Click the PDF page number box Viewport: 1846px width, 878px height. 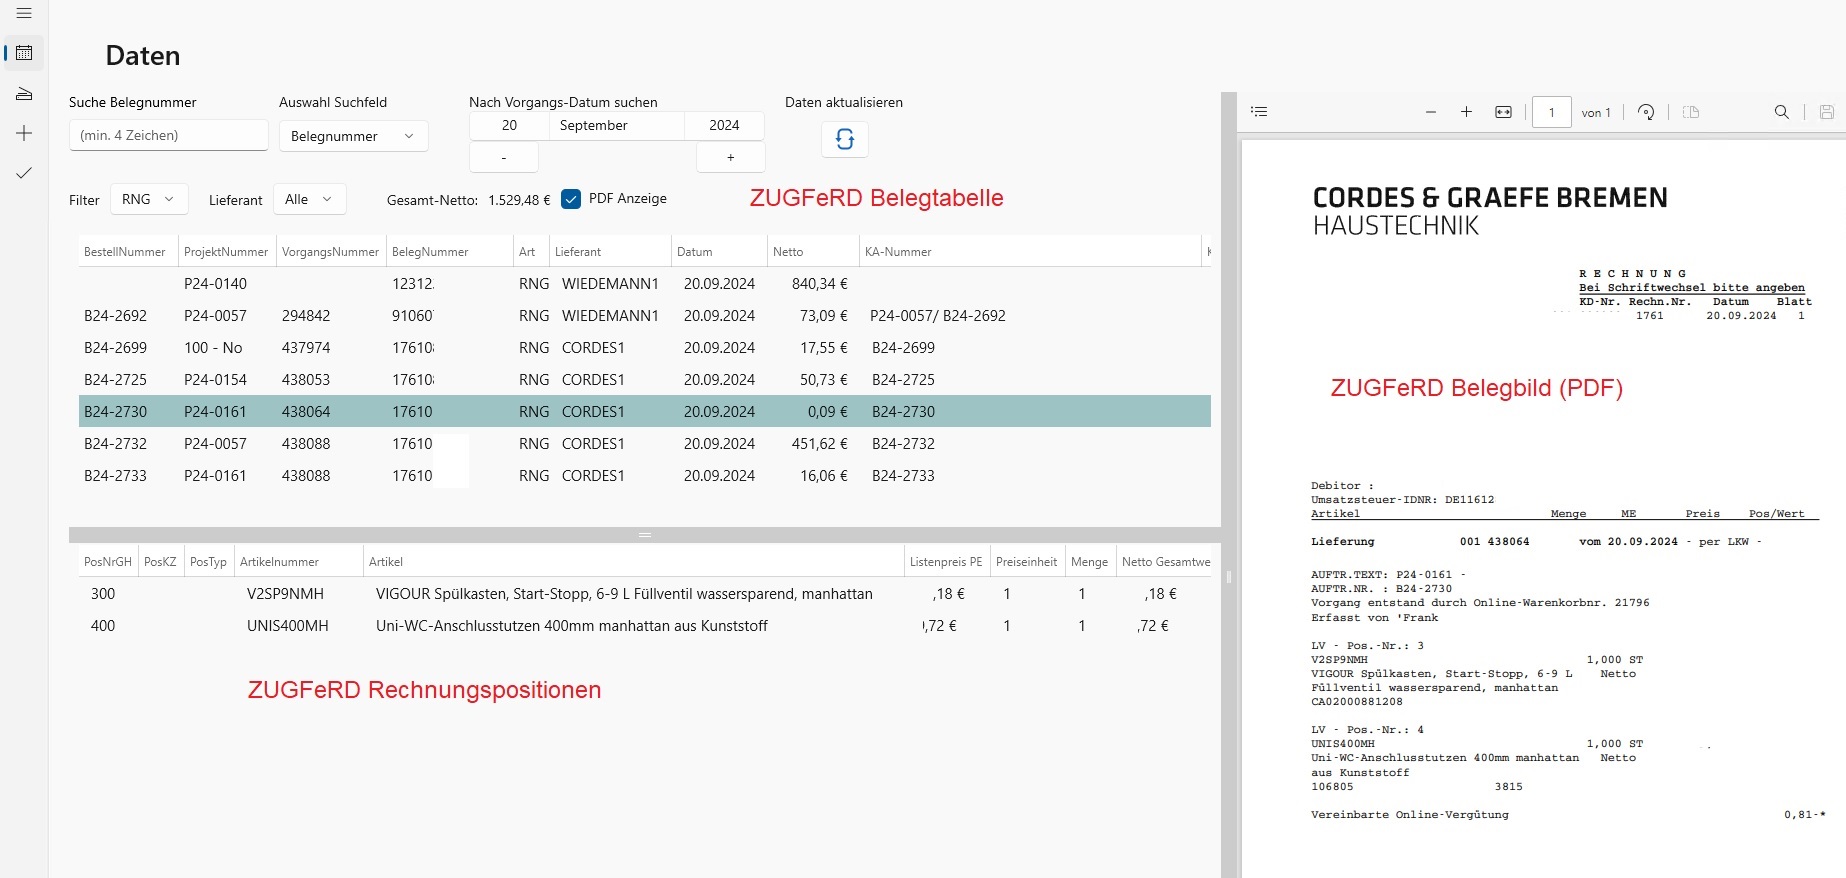tap(1552, 112)
